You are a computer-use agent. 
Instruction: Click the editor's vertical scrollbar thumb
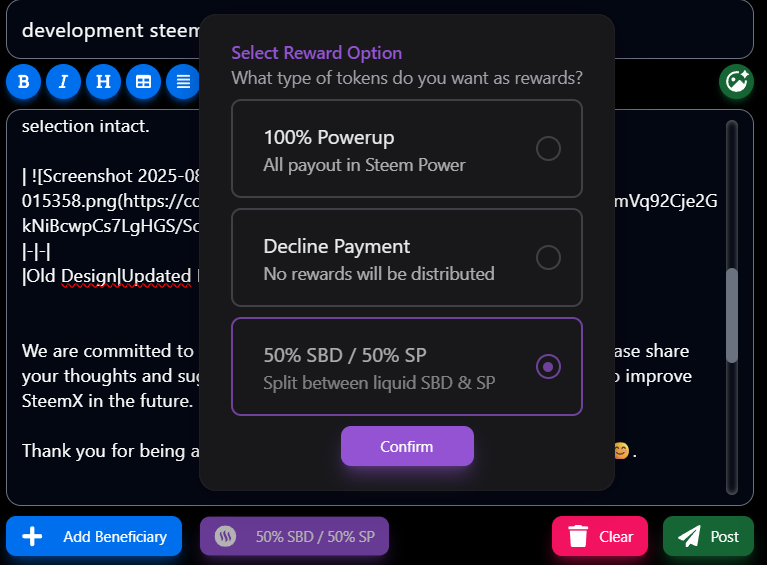tap(732, 316)
